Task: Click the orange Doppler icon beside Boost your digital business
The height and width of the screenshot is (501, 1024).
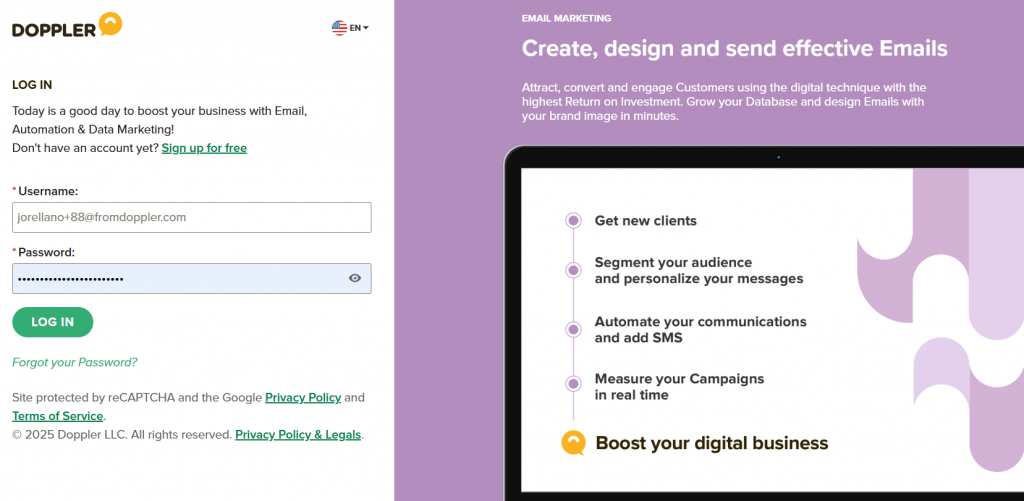Action: [x=573, y=444]
